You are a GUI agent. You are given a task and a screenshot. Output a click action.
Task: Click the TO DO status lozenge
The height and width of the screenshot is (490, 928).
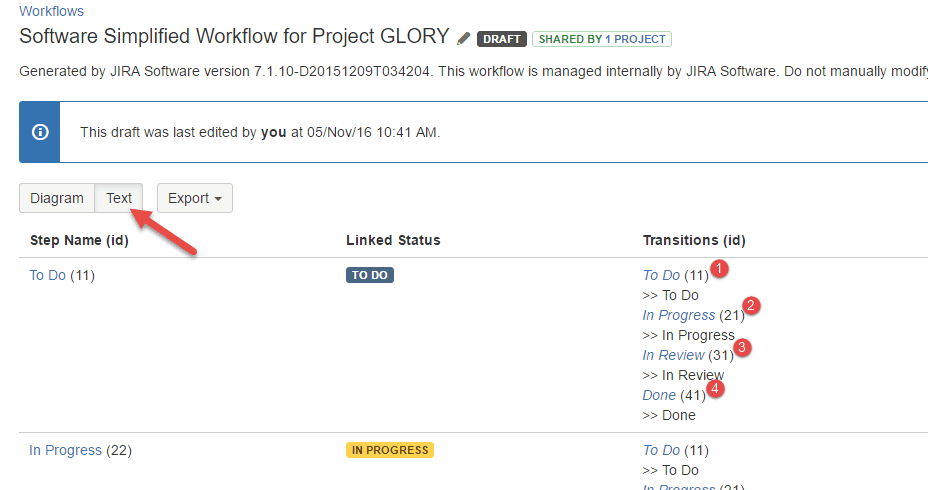370,275
